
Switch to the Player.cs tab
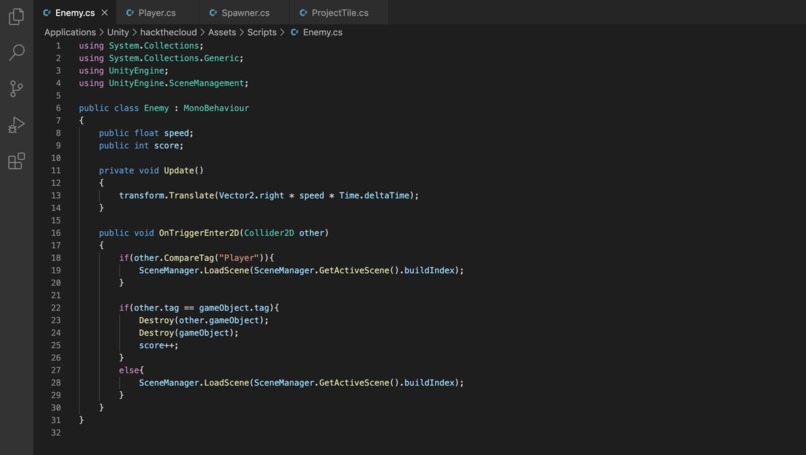[157, 12]
